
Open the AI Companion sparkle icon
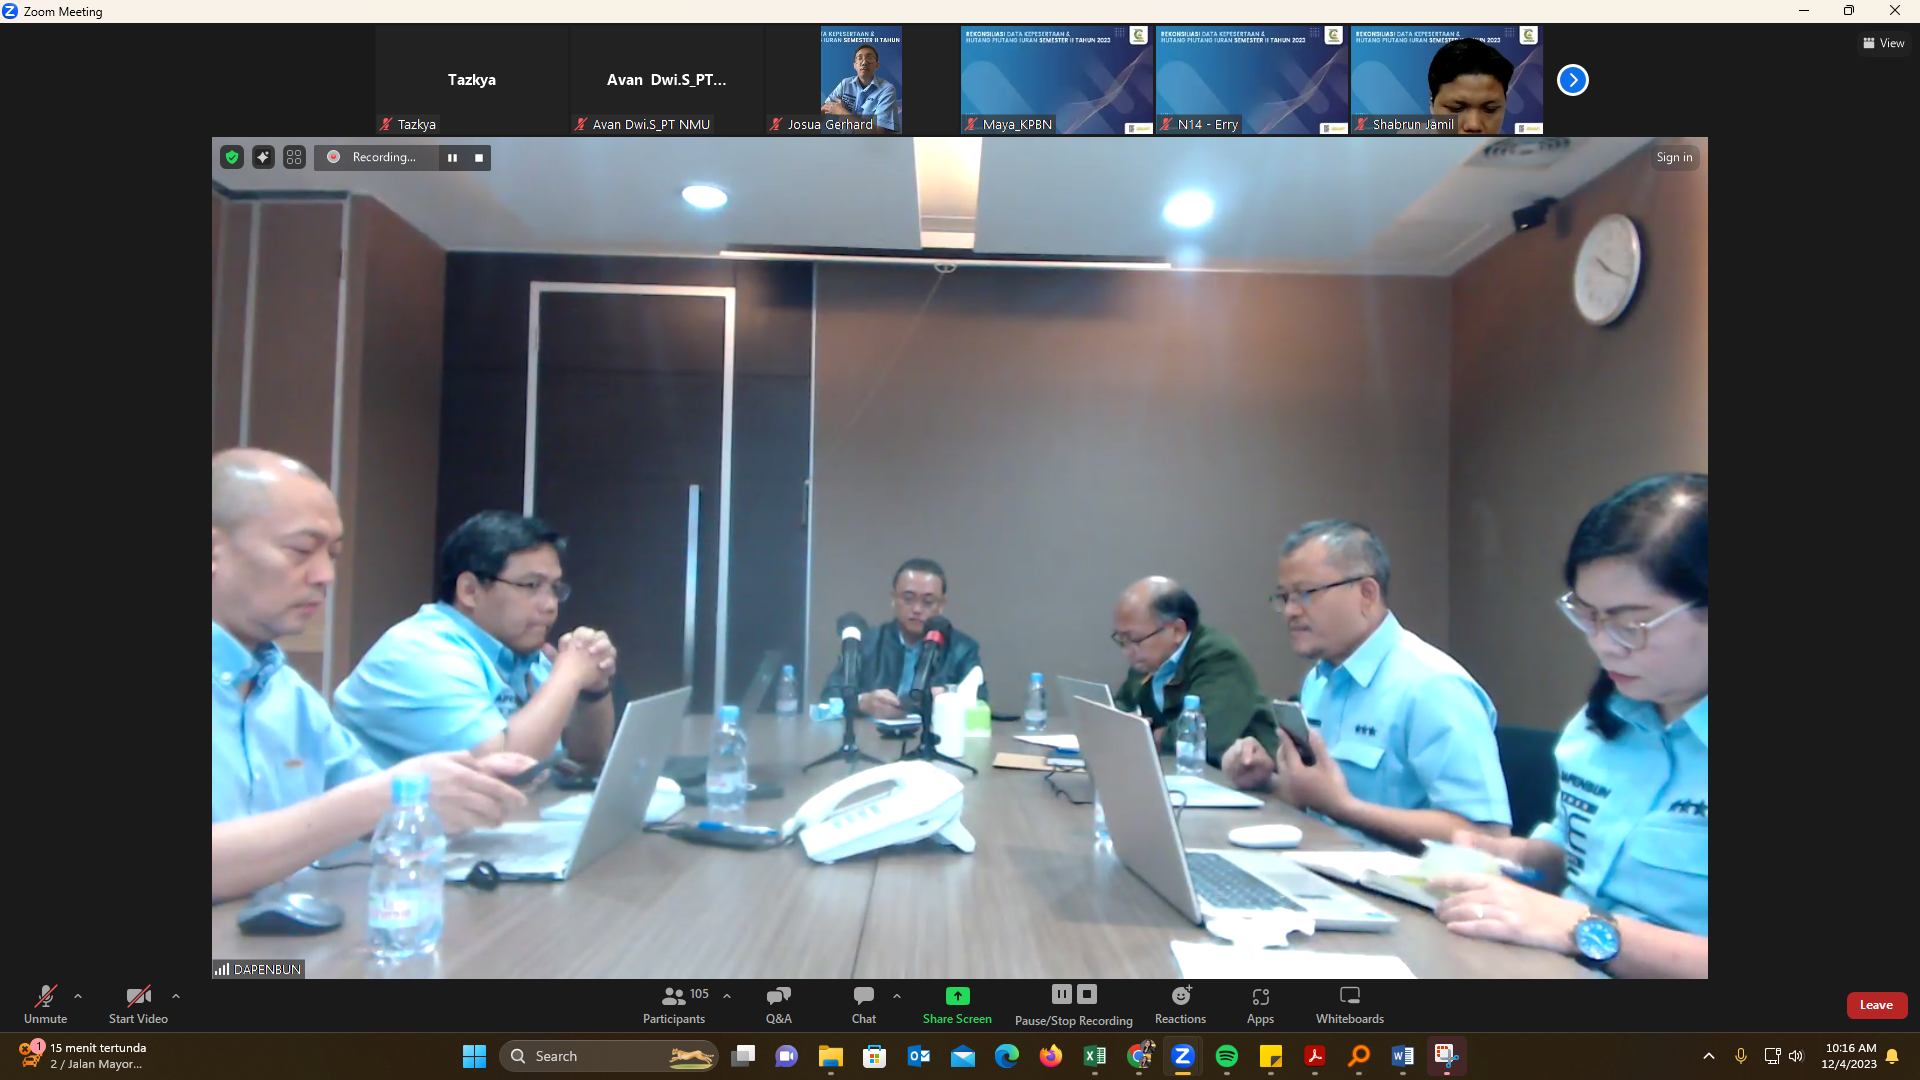263,157
